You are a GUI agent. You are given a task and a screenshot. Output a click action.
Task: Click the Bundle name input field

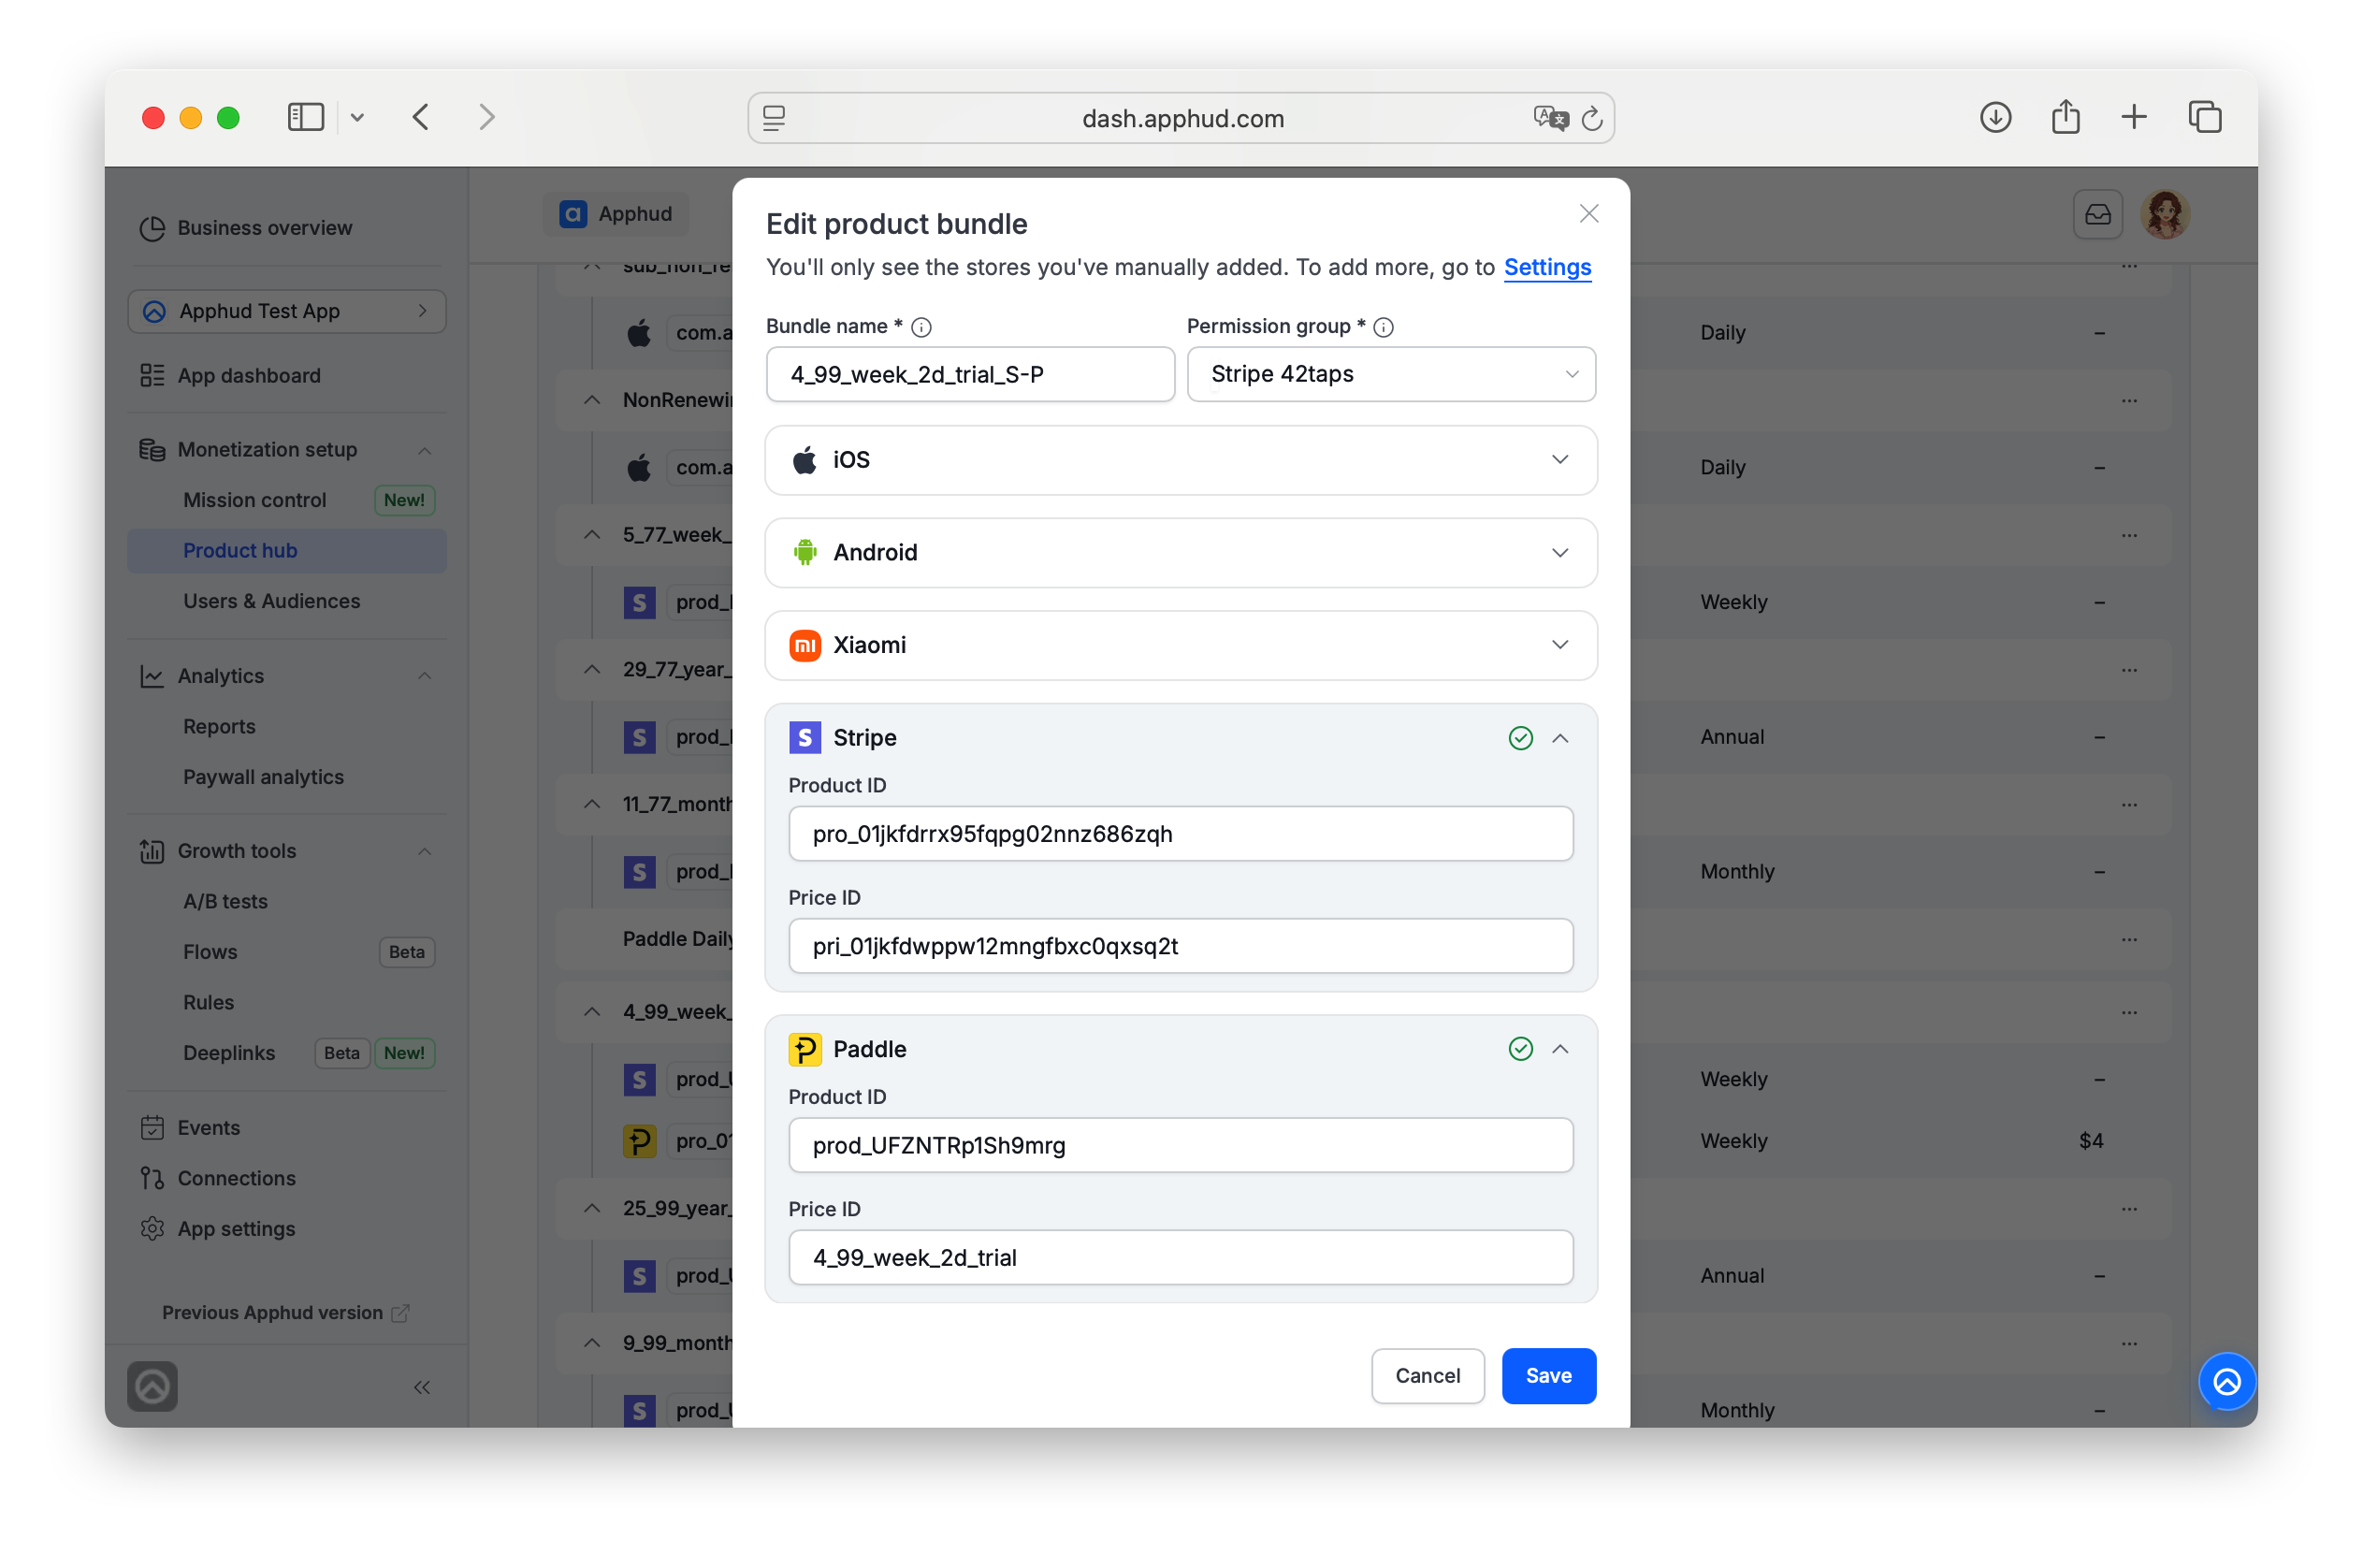(969, 374)
